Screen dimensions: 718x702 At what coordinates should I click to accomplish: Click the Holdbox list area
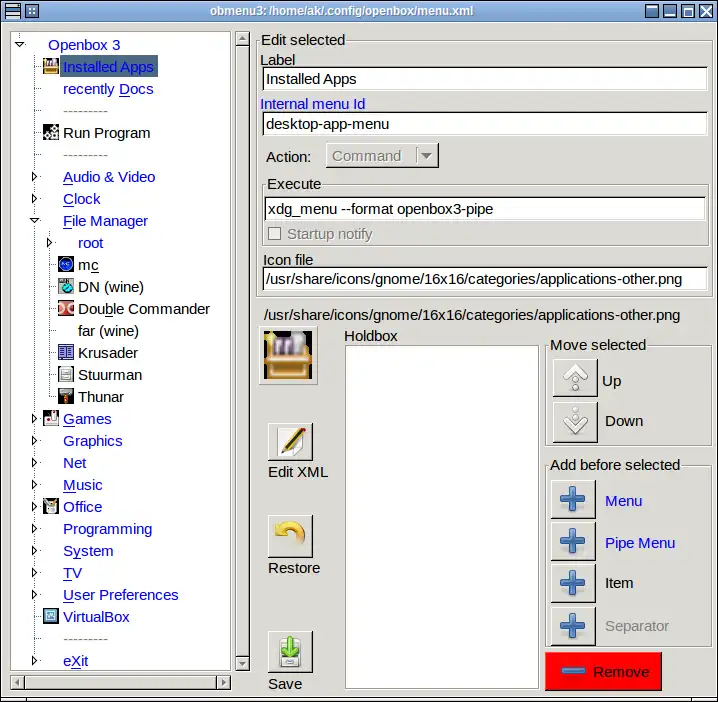(442, 517)
